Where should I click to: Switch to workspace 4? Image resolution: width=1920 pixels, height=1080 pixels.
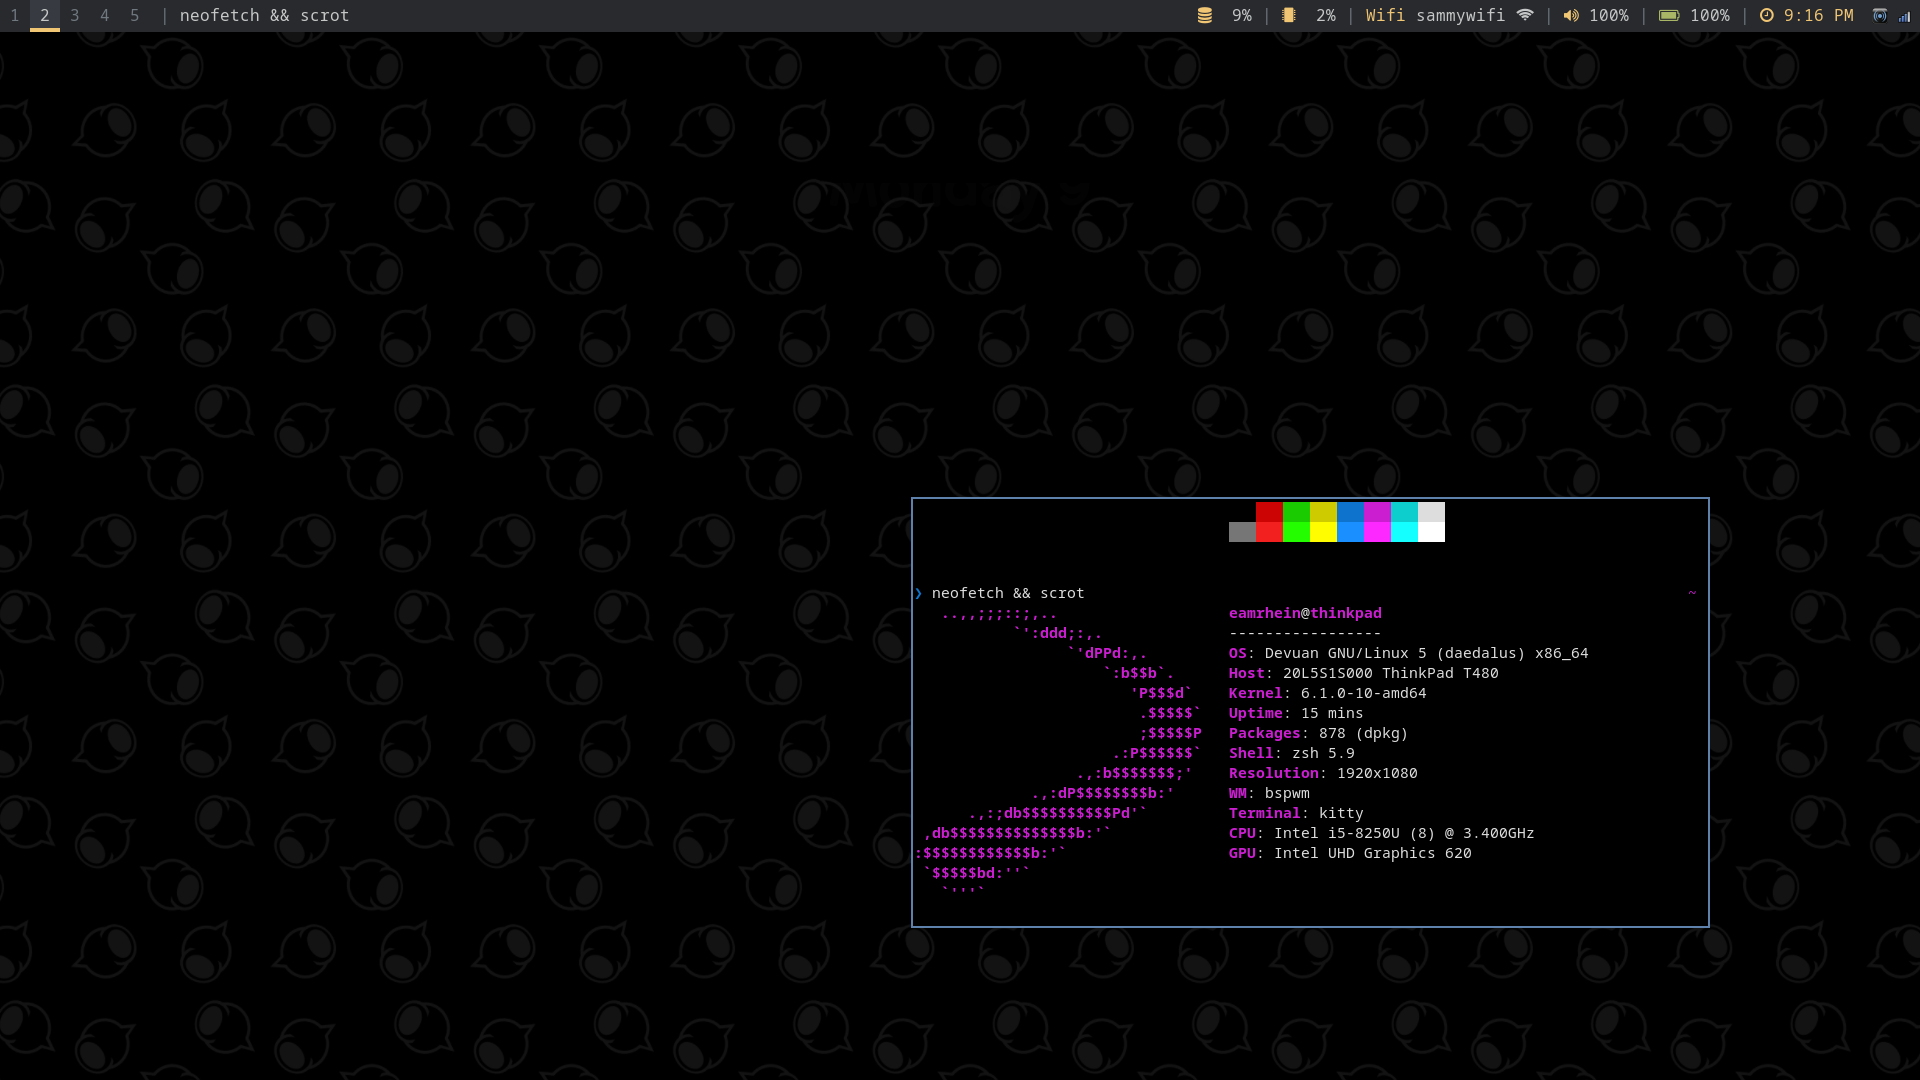point(105,15)
